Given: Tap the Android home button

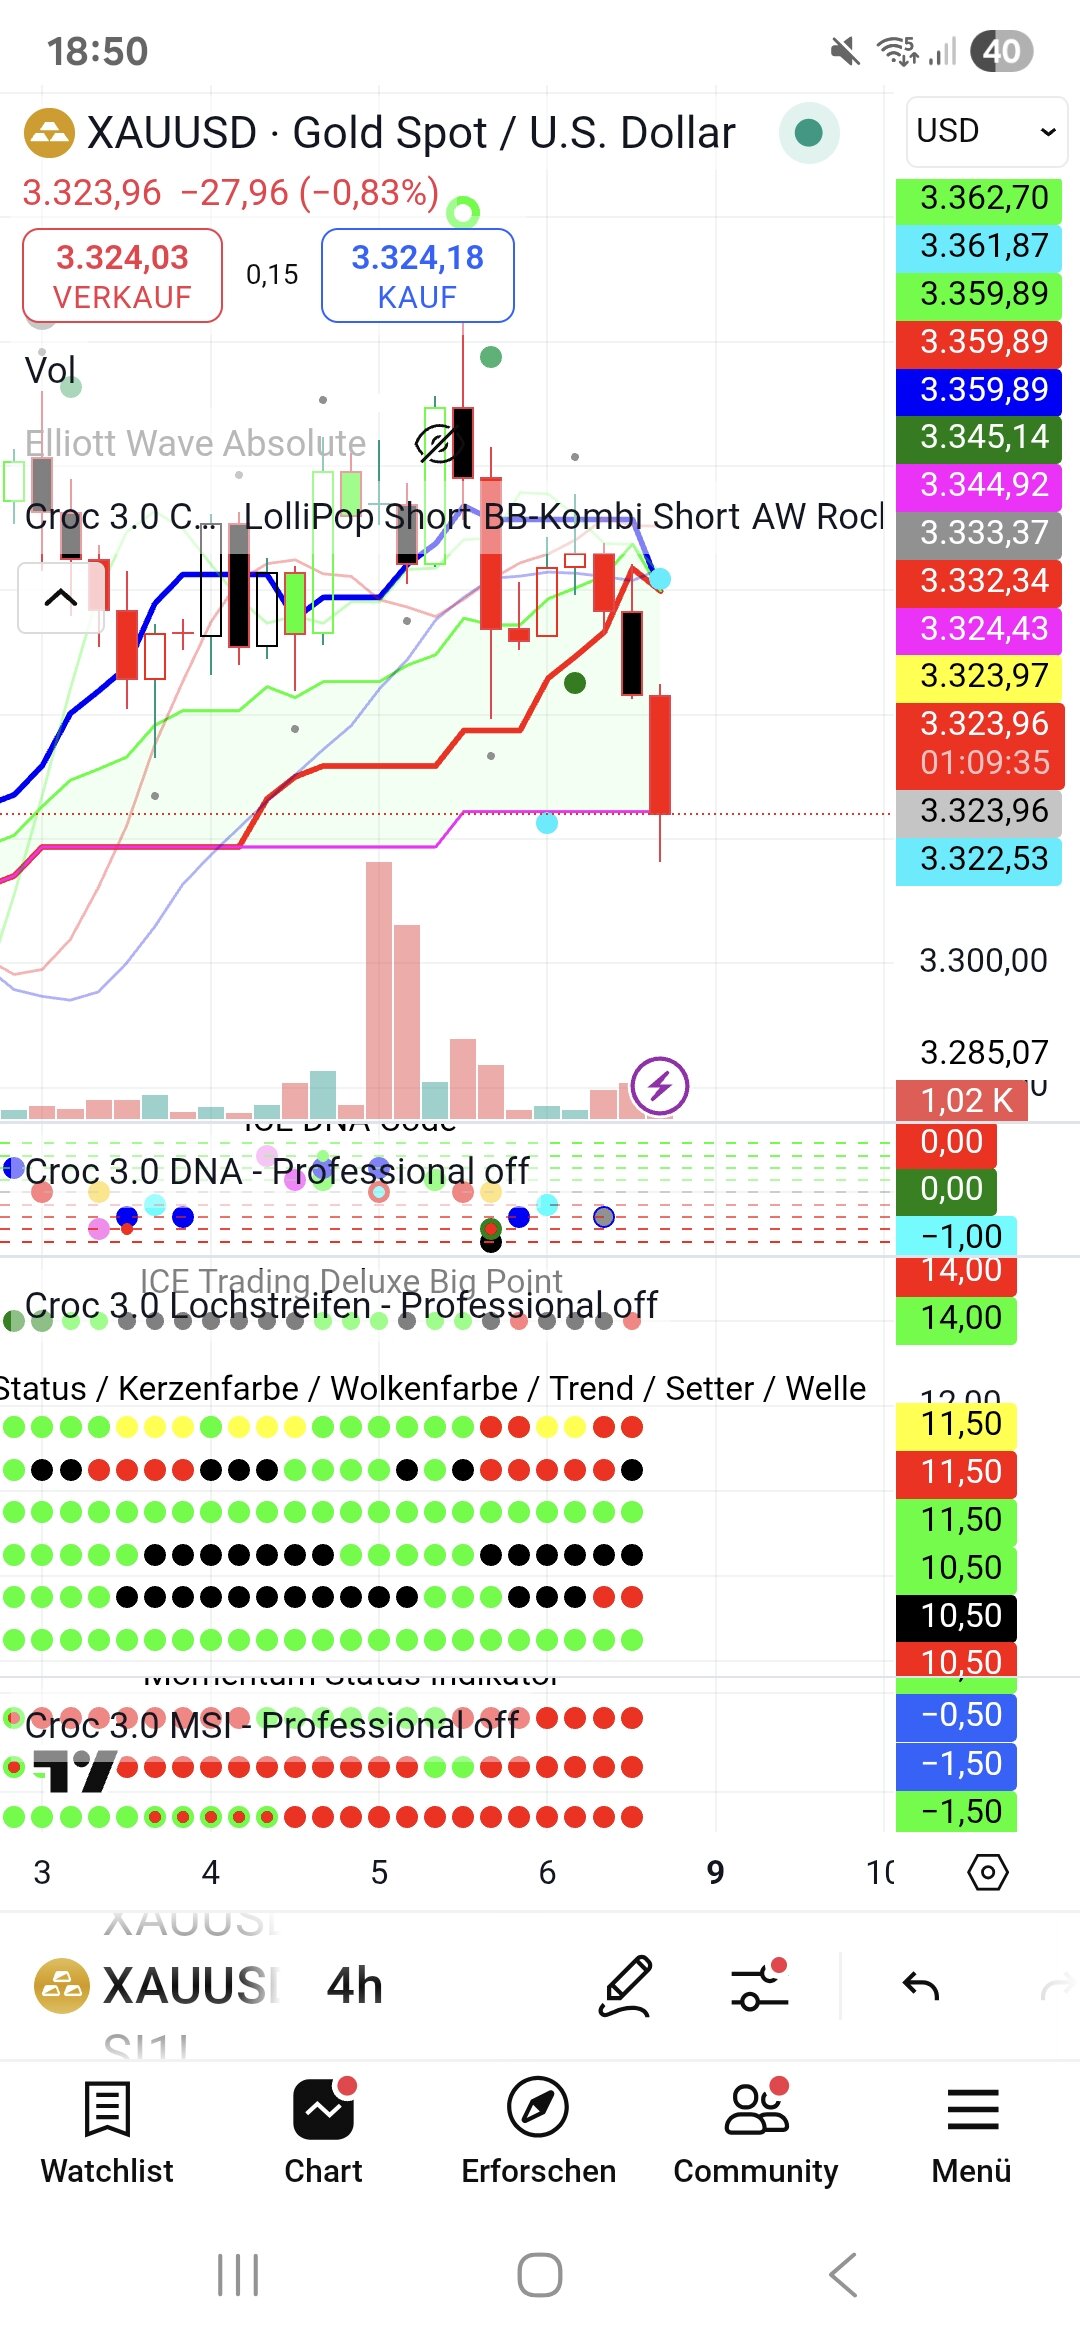Looking at the screenshot, I should click(540, 2275).
